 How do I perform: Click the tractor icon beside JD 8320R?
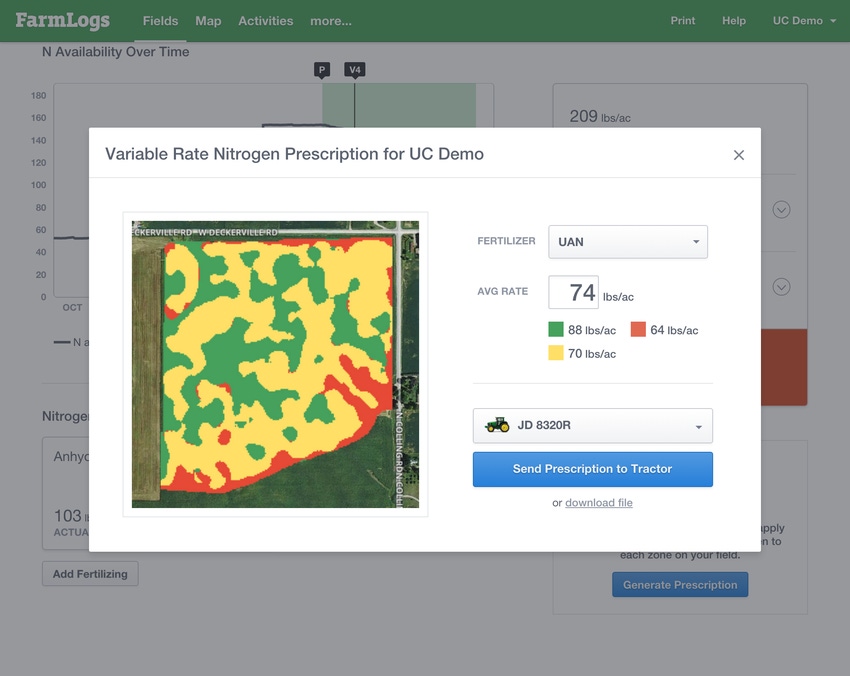pos(497,425)
